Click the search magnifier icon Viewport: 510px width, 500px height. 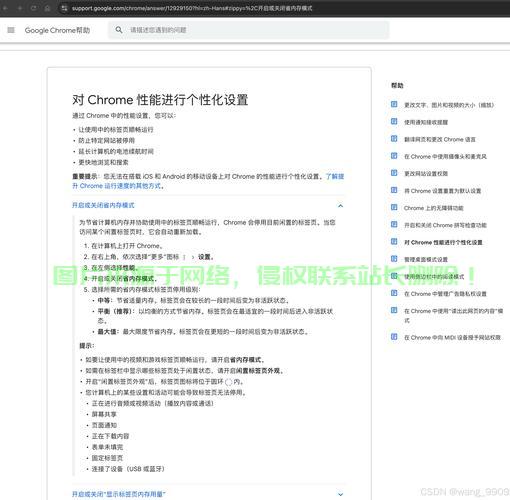pyautogui.click(x=119, y=30)
